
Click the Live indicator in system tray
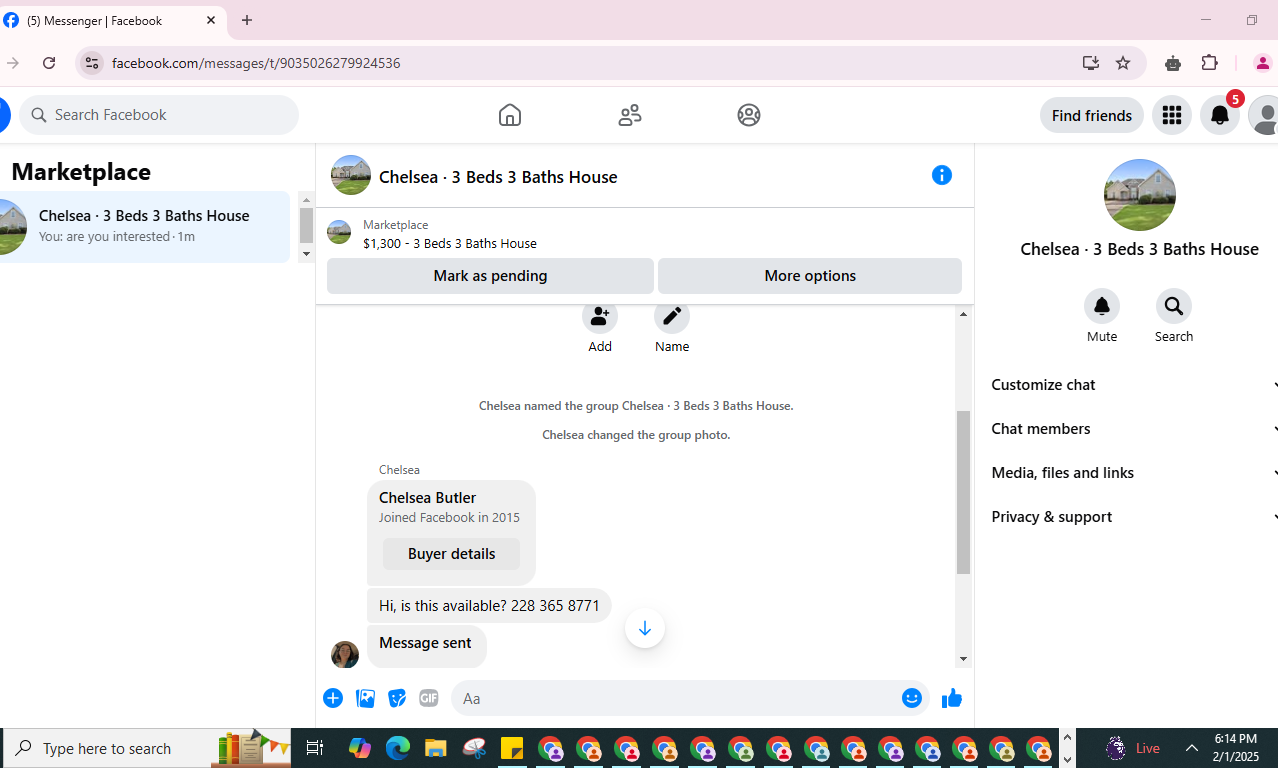[x=1133, y=748]
